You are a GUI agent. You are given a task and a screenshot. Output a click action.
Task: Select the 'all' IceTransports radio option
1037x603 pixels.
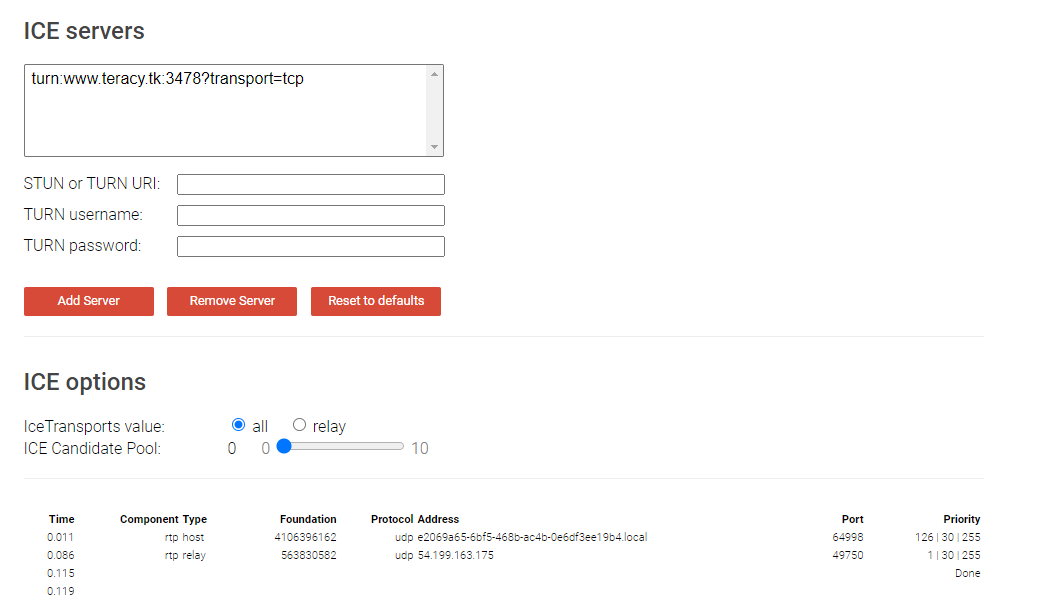(239, 424)
